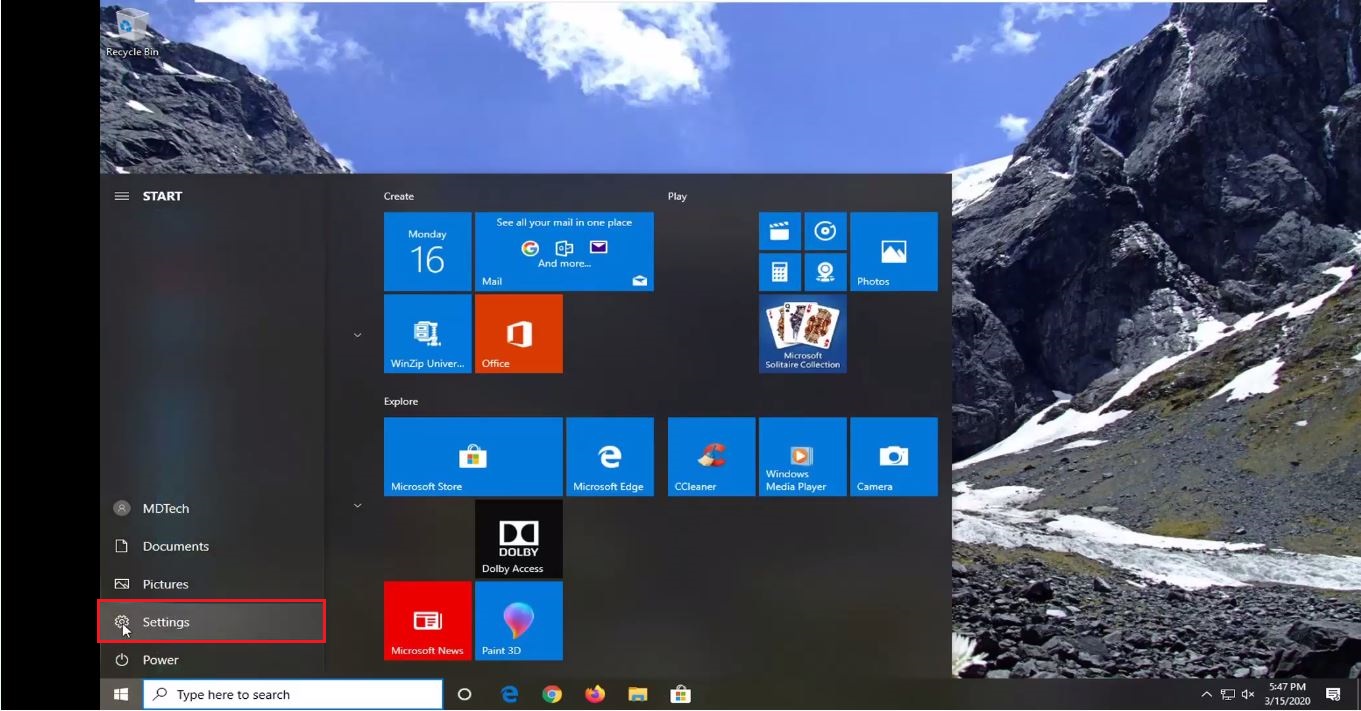Open the Microsoft News tile
The height and width of the screenshot is (711, 1361).
427,621
